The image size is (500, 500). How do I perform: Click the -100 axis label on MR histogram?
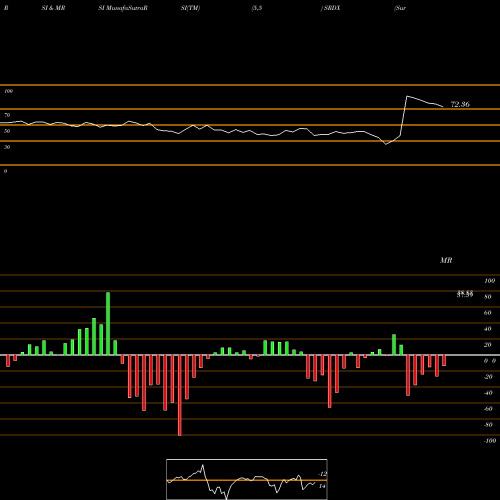[490, 441]
